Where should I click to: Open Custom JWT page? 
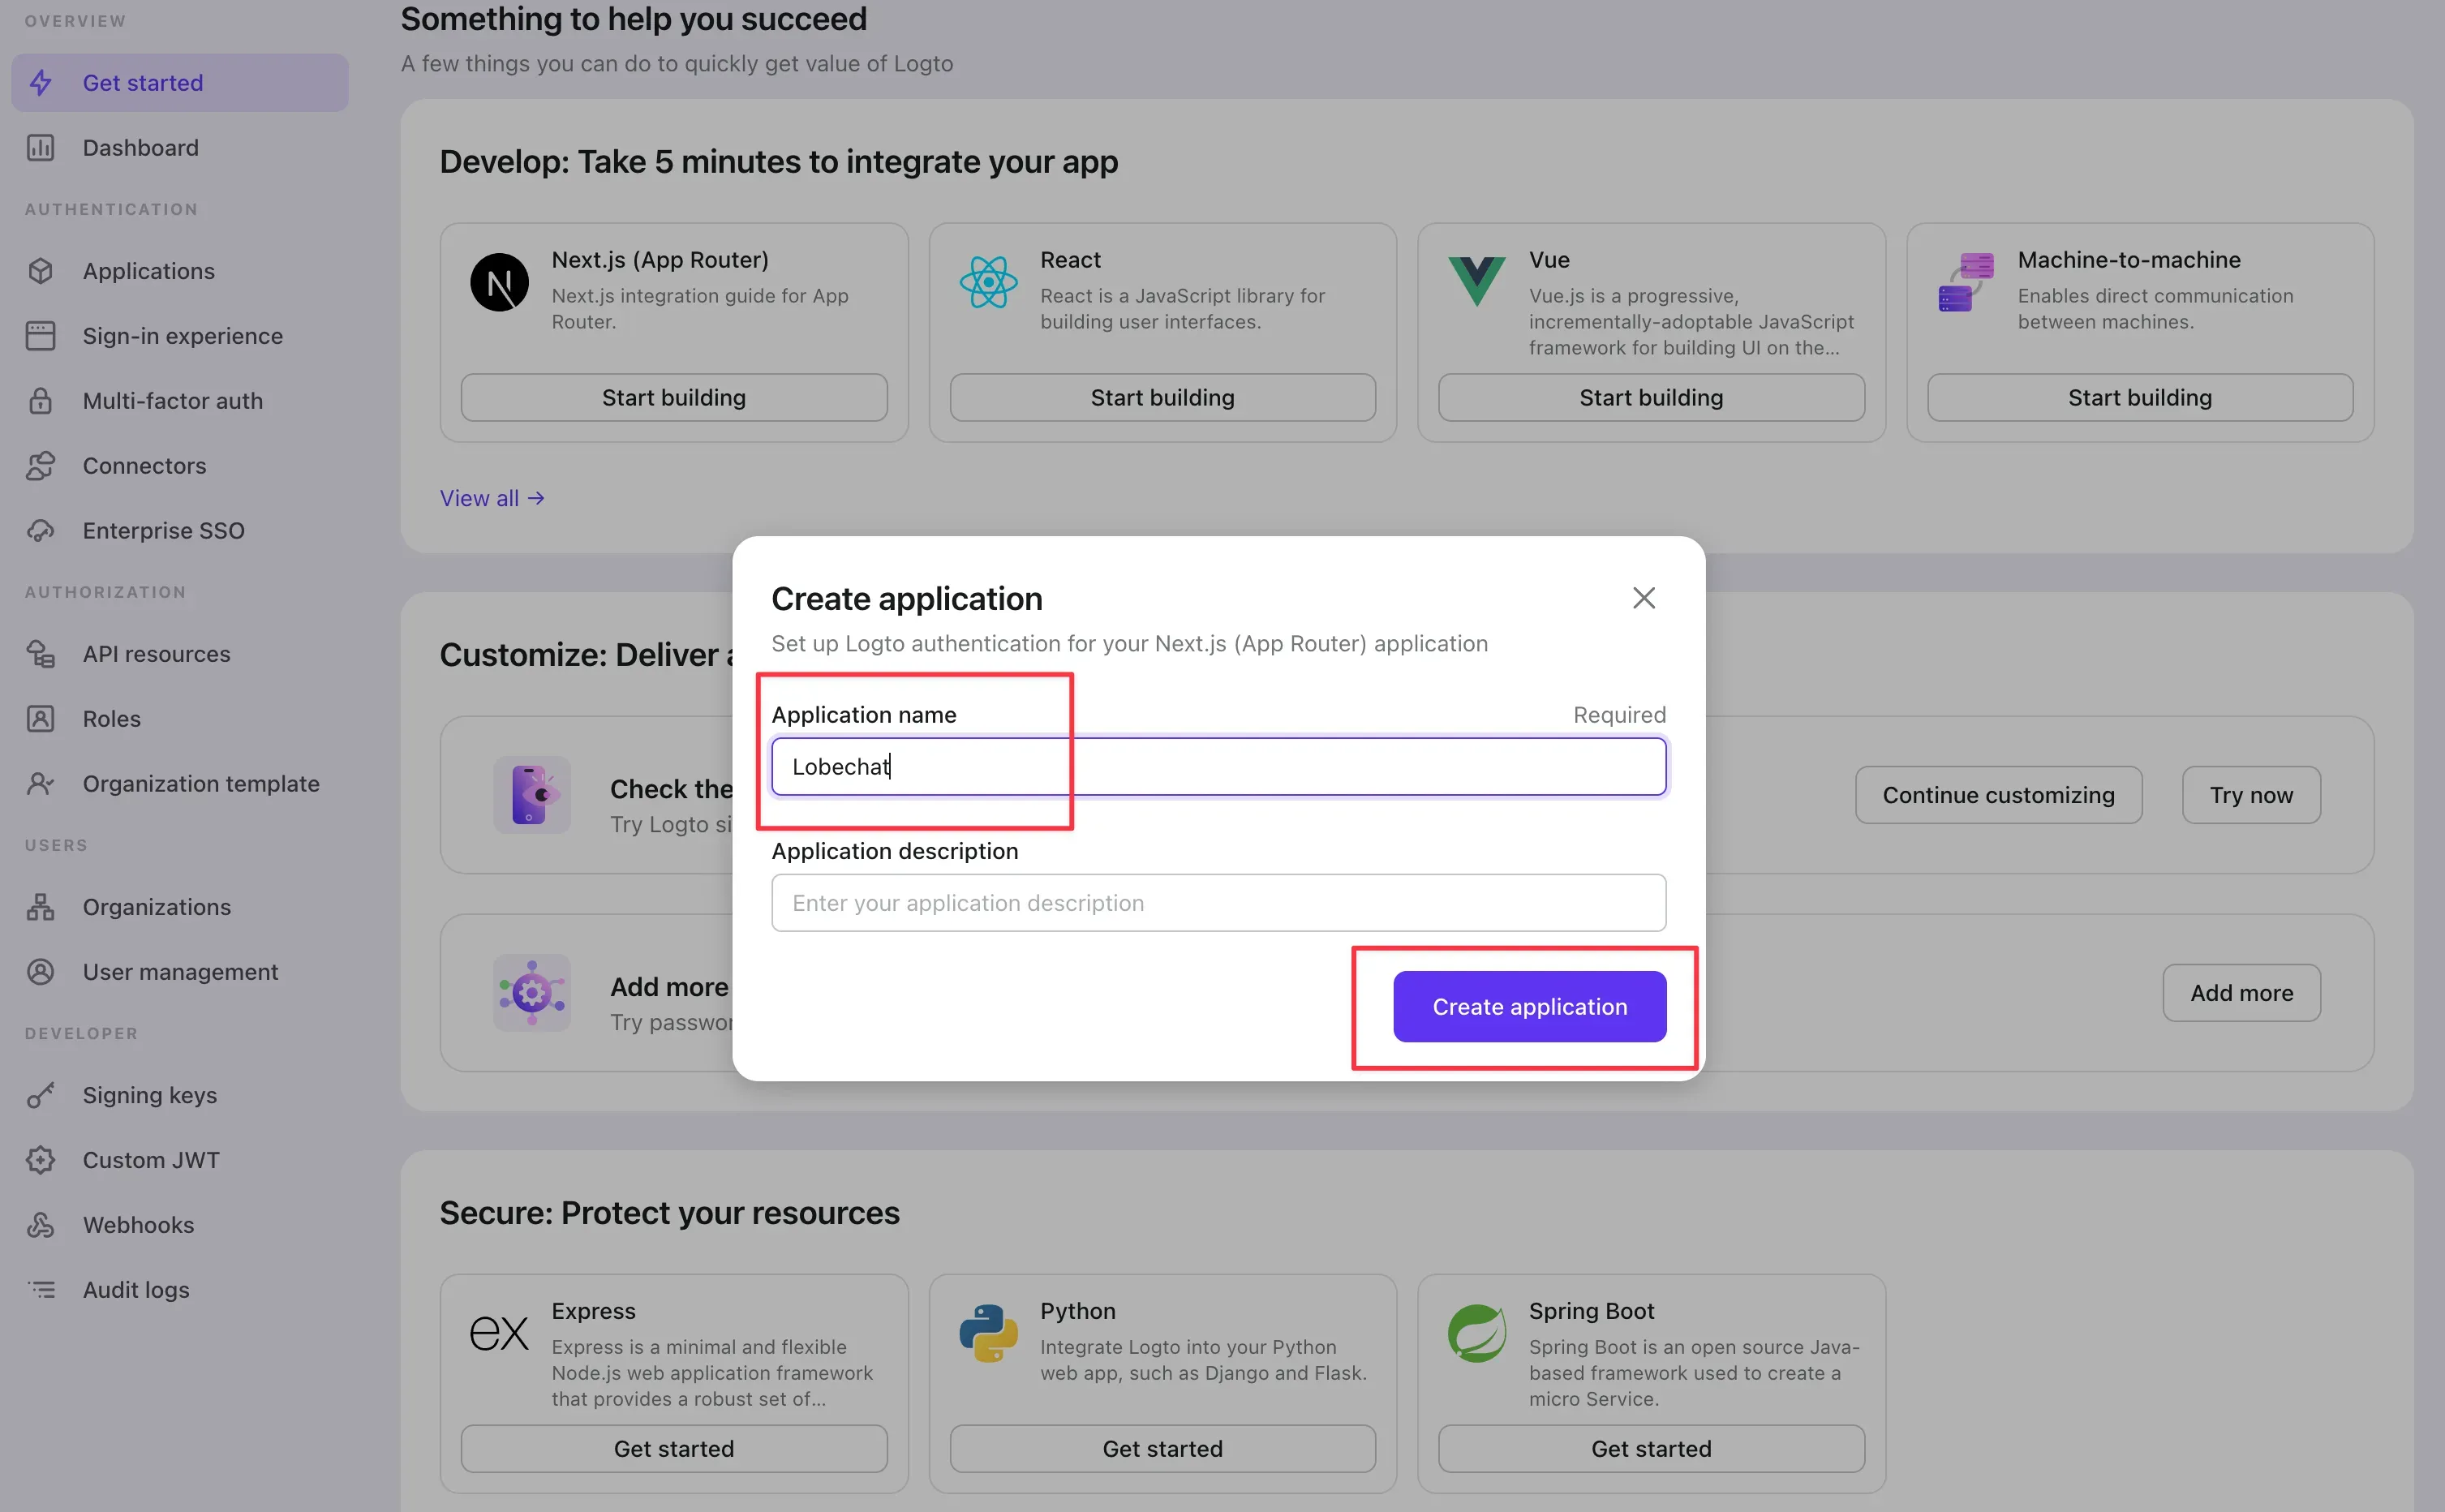pos(180,1160)
